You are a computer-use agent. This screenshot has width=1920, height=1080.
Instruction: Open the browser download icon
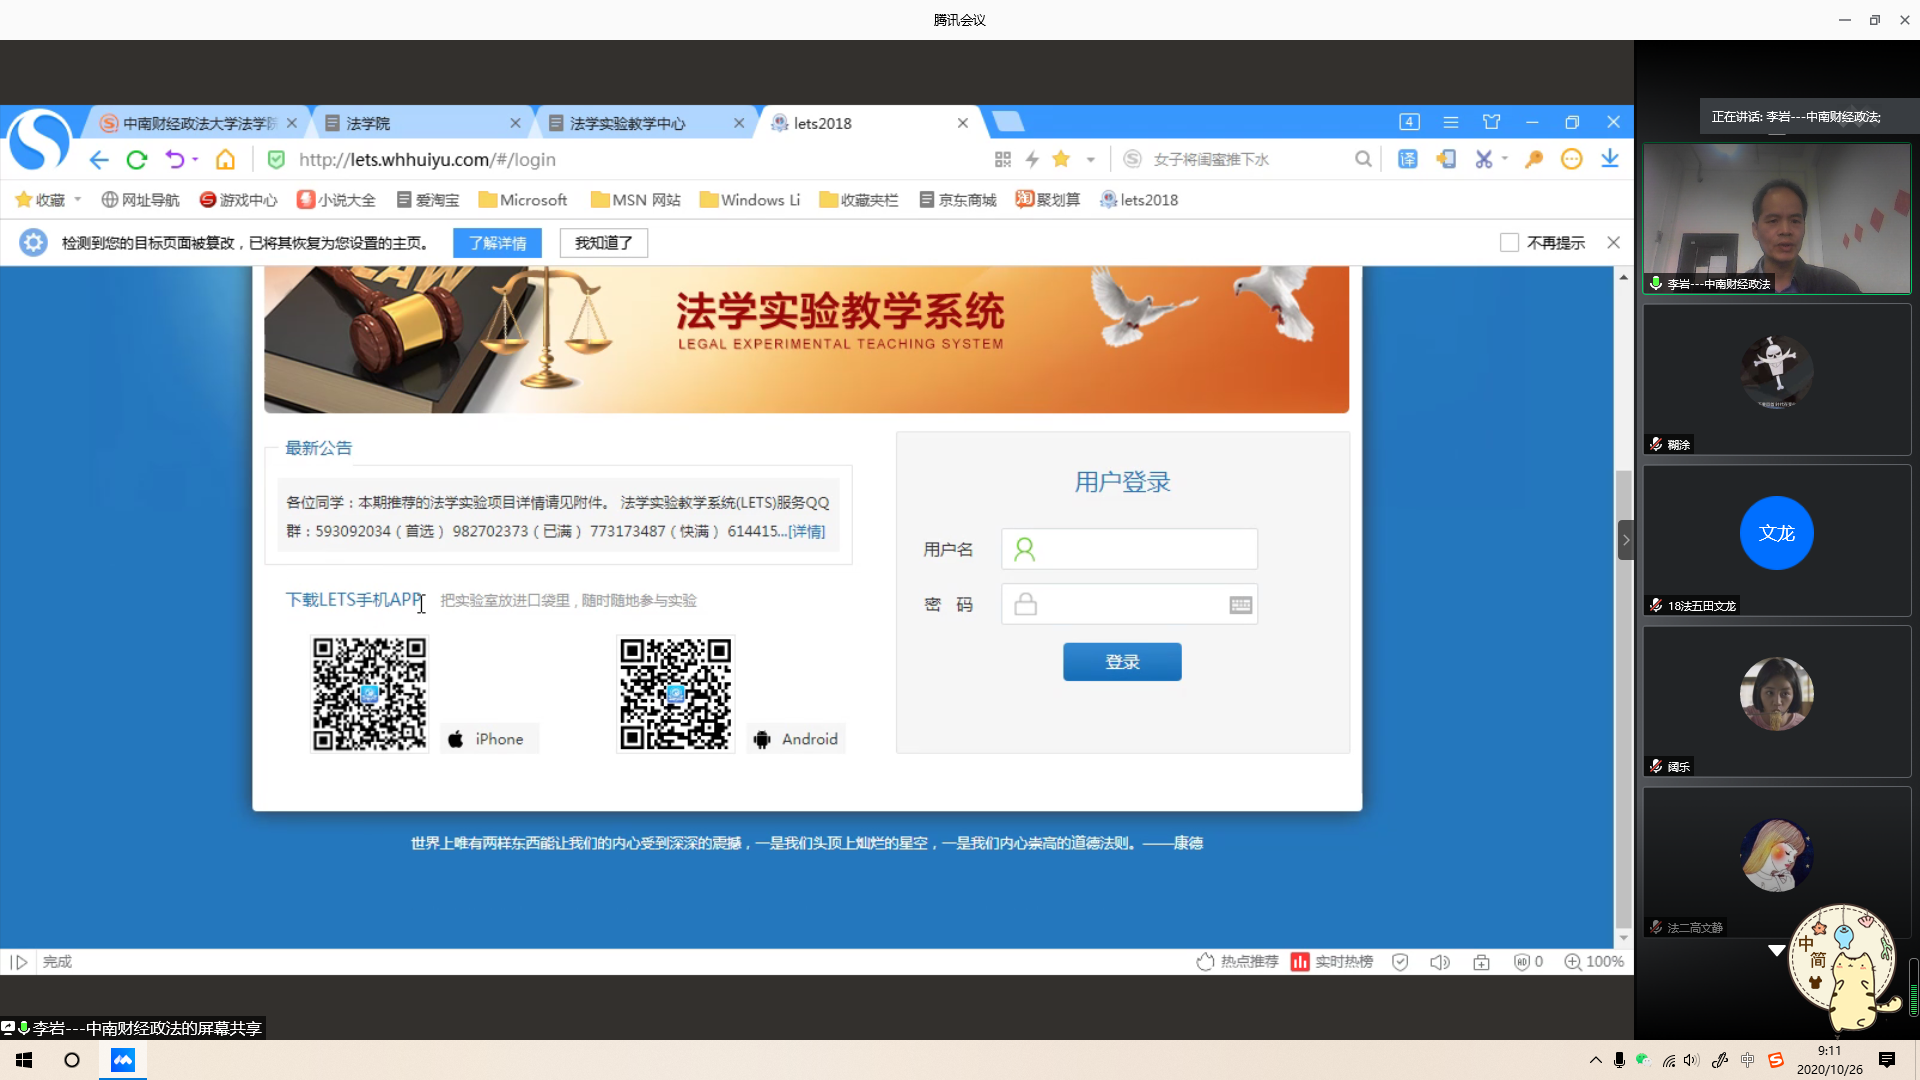coord(1610,159)
